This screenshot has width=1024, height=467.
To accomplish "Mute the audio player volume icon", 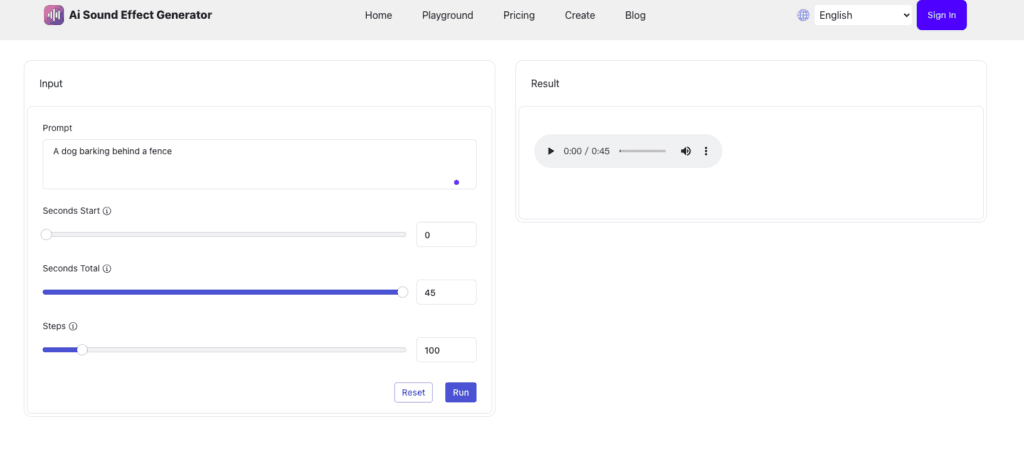I will coord(686,152).
